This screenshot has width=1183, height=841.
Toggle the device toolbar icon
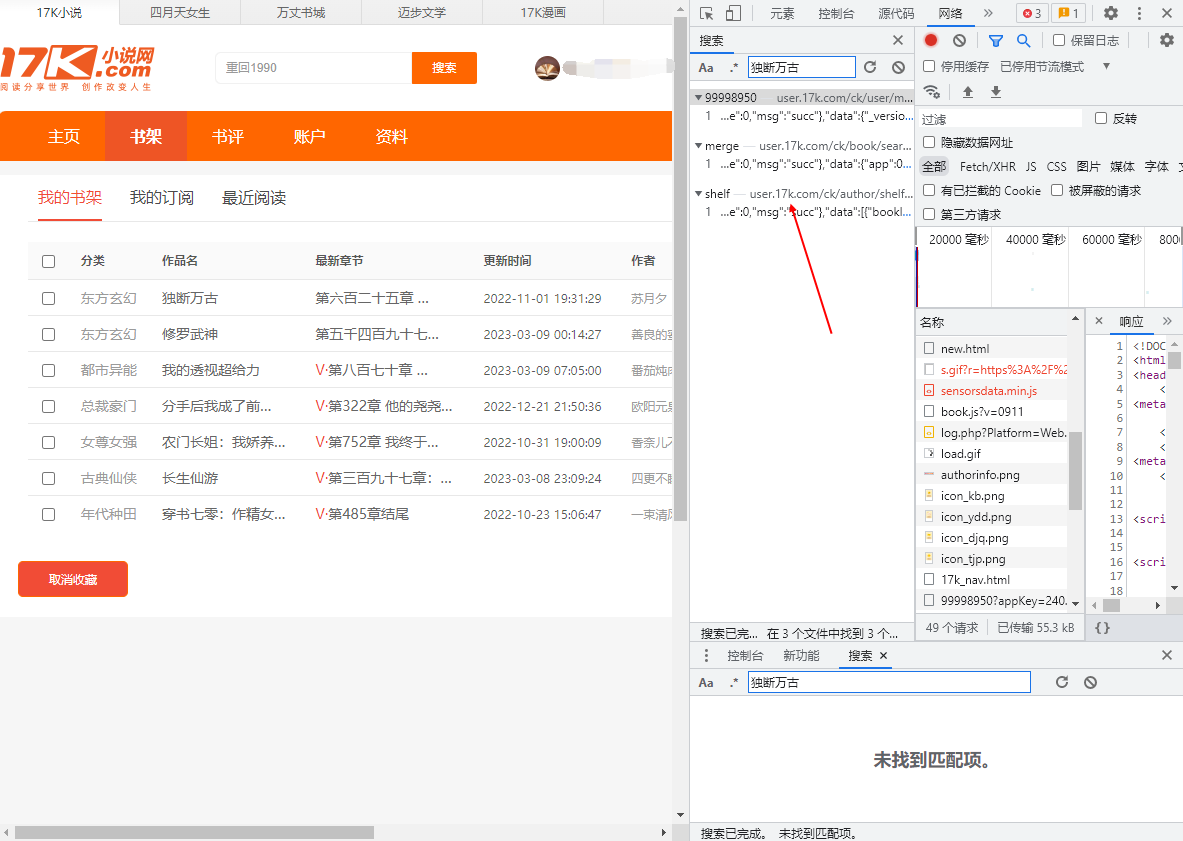[x=733, y=13]
